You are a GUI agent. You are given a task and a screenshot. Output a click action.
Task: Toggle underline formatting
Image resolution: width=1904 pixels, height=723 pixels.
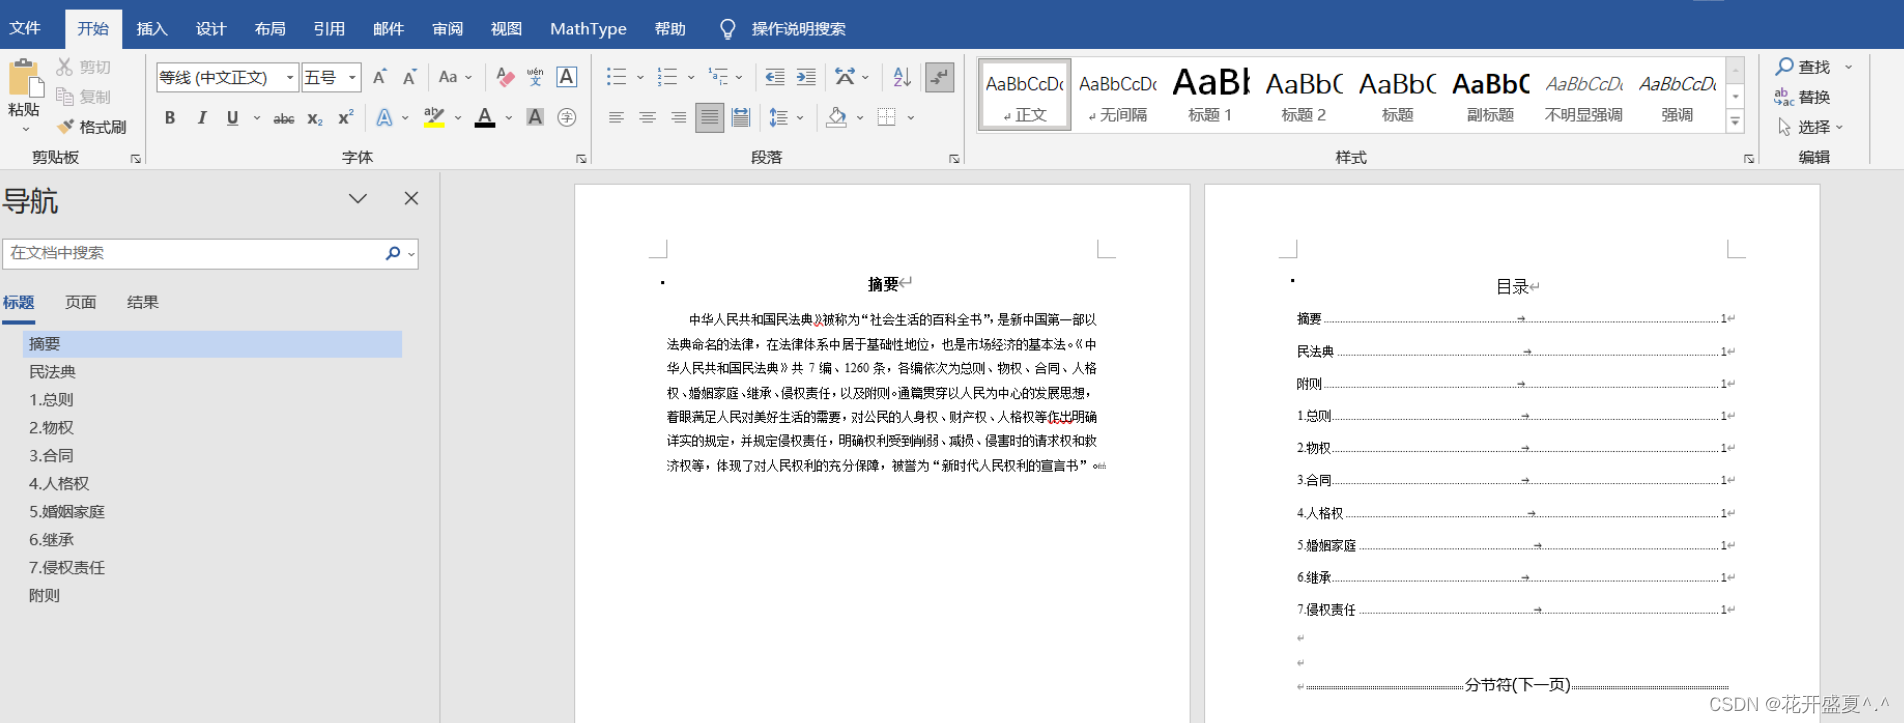(x=232, y=118)
